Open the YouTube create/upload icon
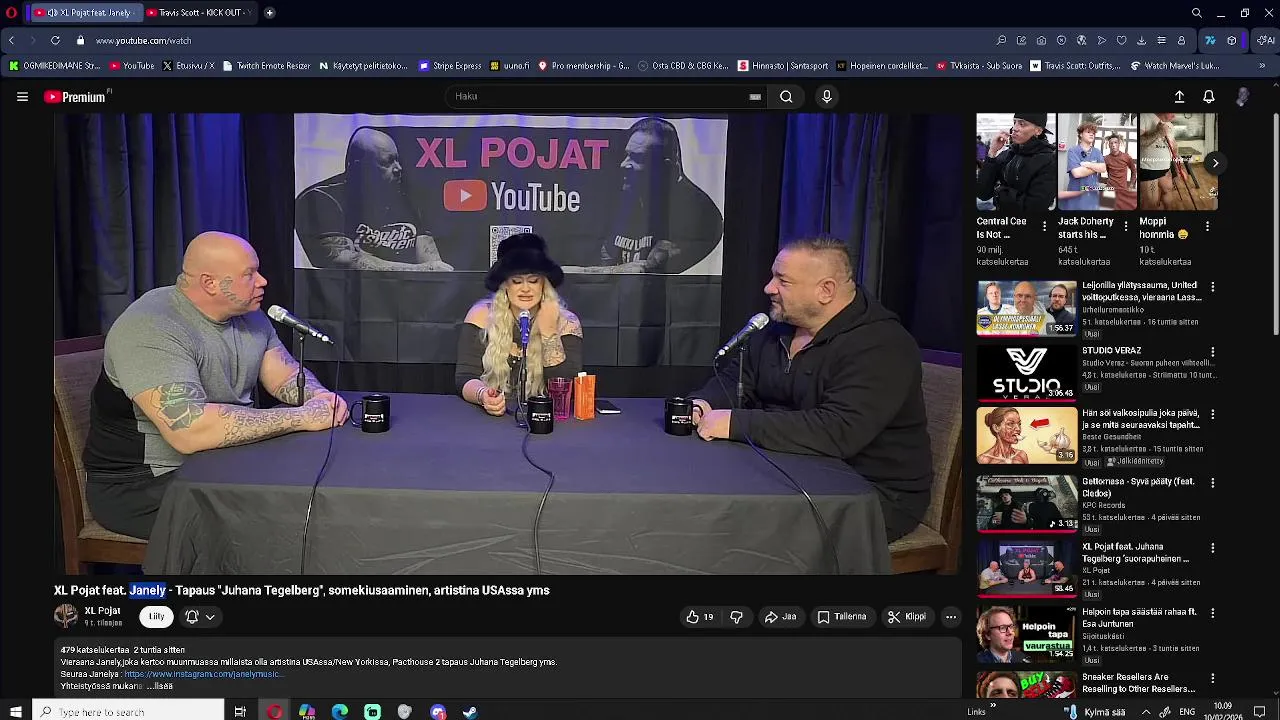The height and width of the screenshot is (720, 1280). point(1179,97)
